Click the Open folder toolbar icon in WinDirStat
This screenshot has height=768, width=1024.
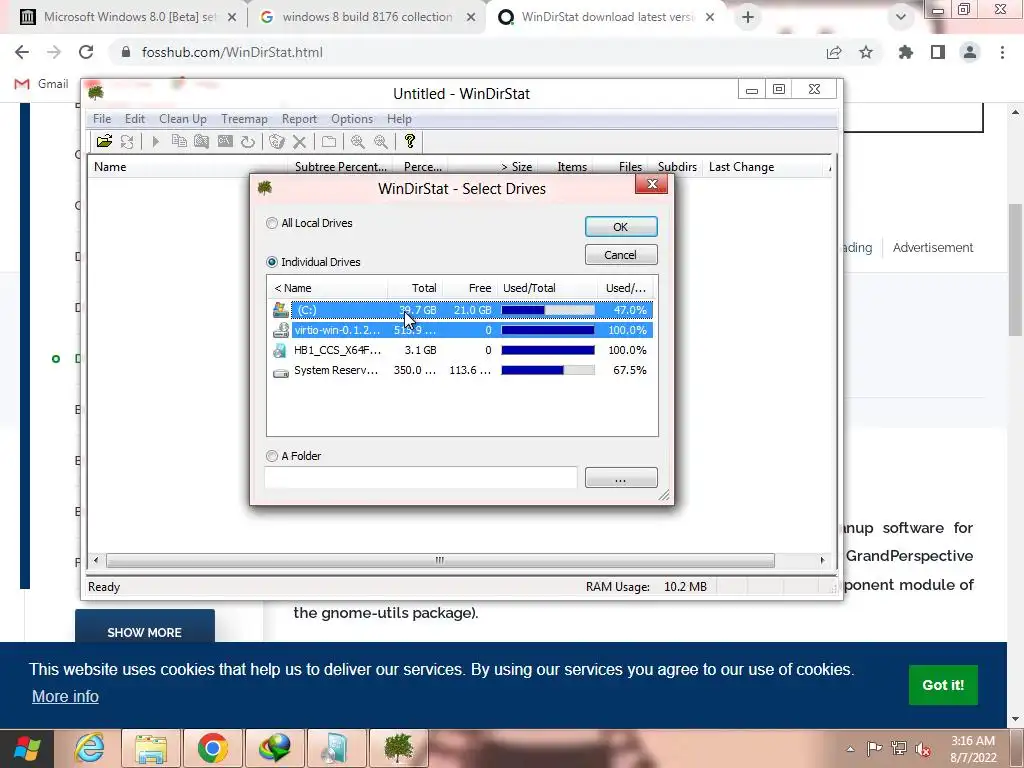(104, 141)
